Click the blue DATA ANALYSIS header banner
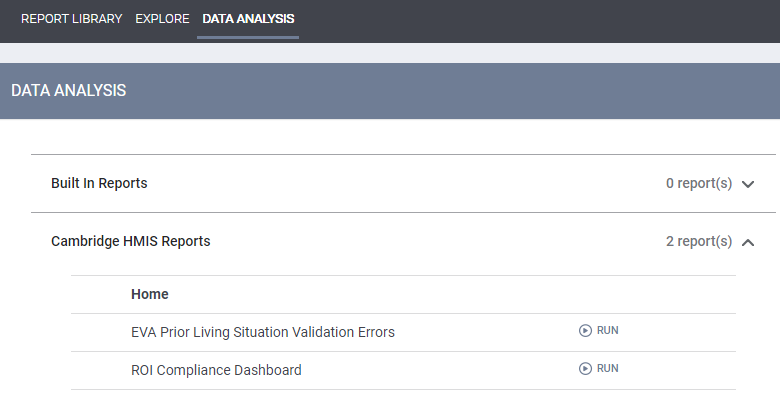This screenshot has height=400, width=780. point(450,91)
